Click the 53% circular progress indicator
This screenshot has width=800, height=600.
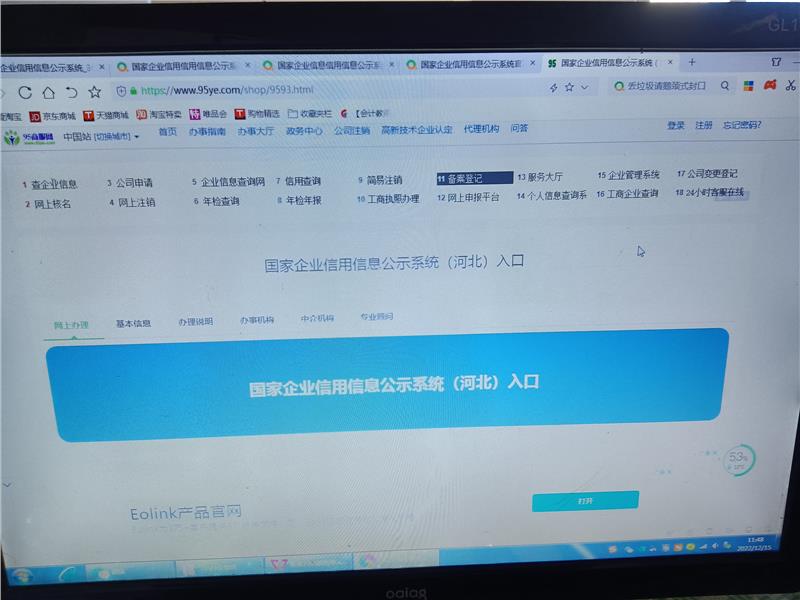738,460
